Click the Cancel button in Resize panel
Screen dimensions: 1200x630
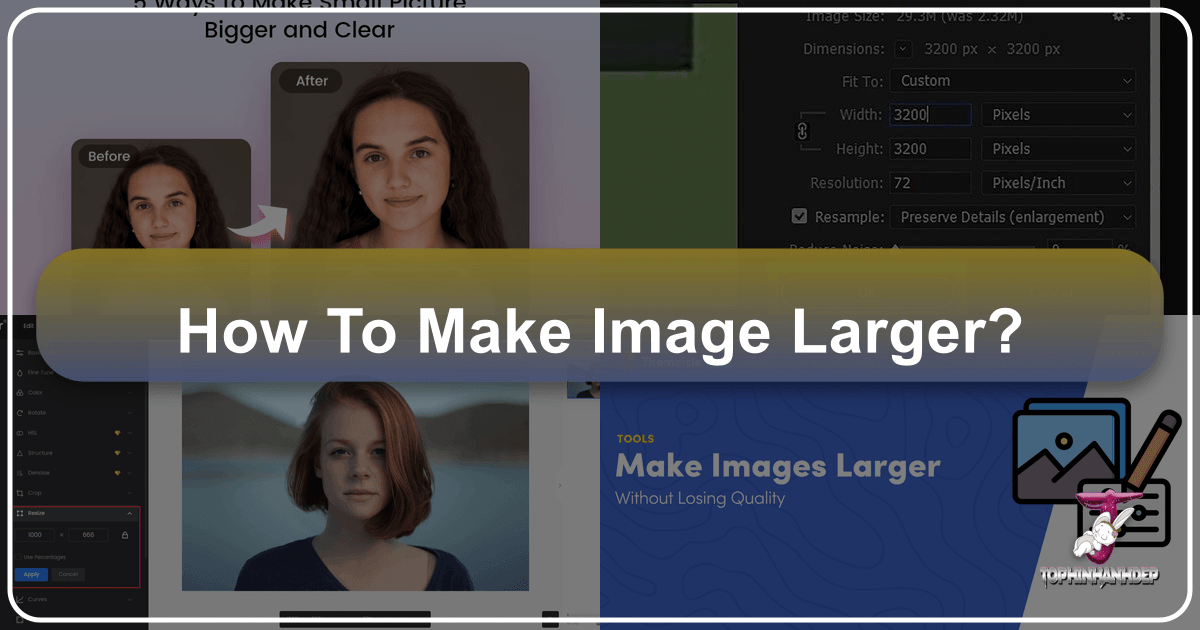click(x=68, y=574)
